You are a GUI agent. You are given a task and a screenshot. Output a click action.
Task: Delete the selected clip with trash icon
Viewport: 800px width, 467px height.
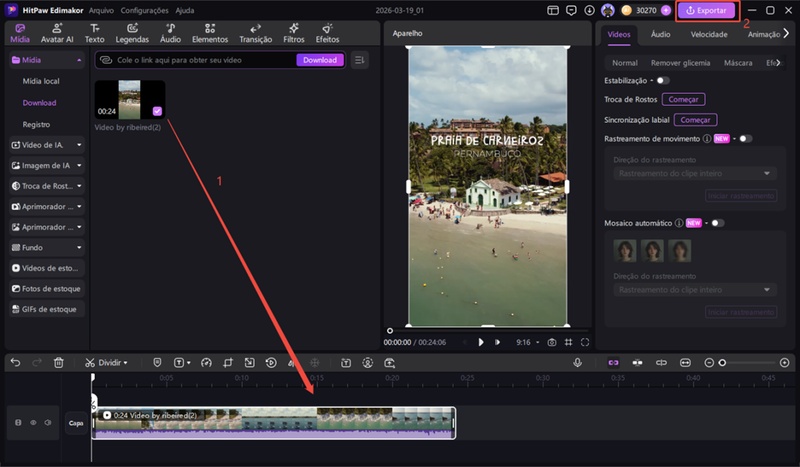[x=59, y=362]
